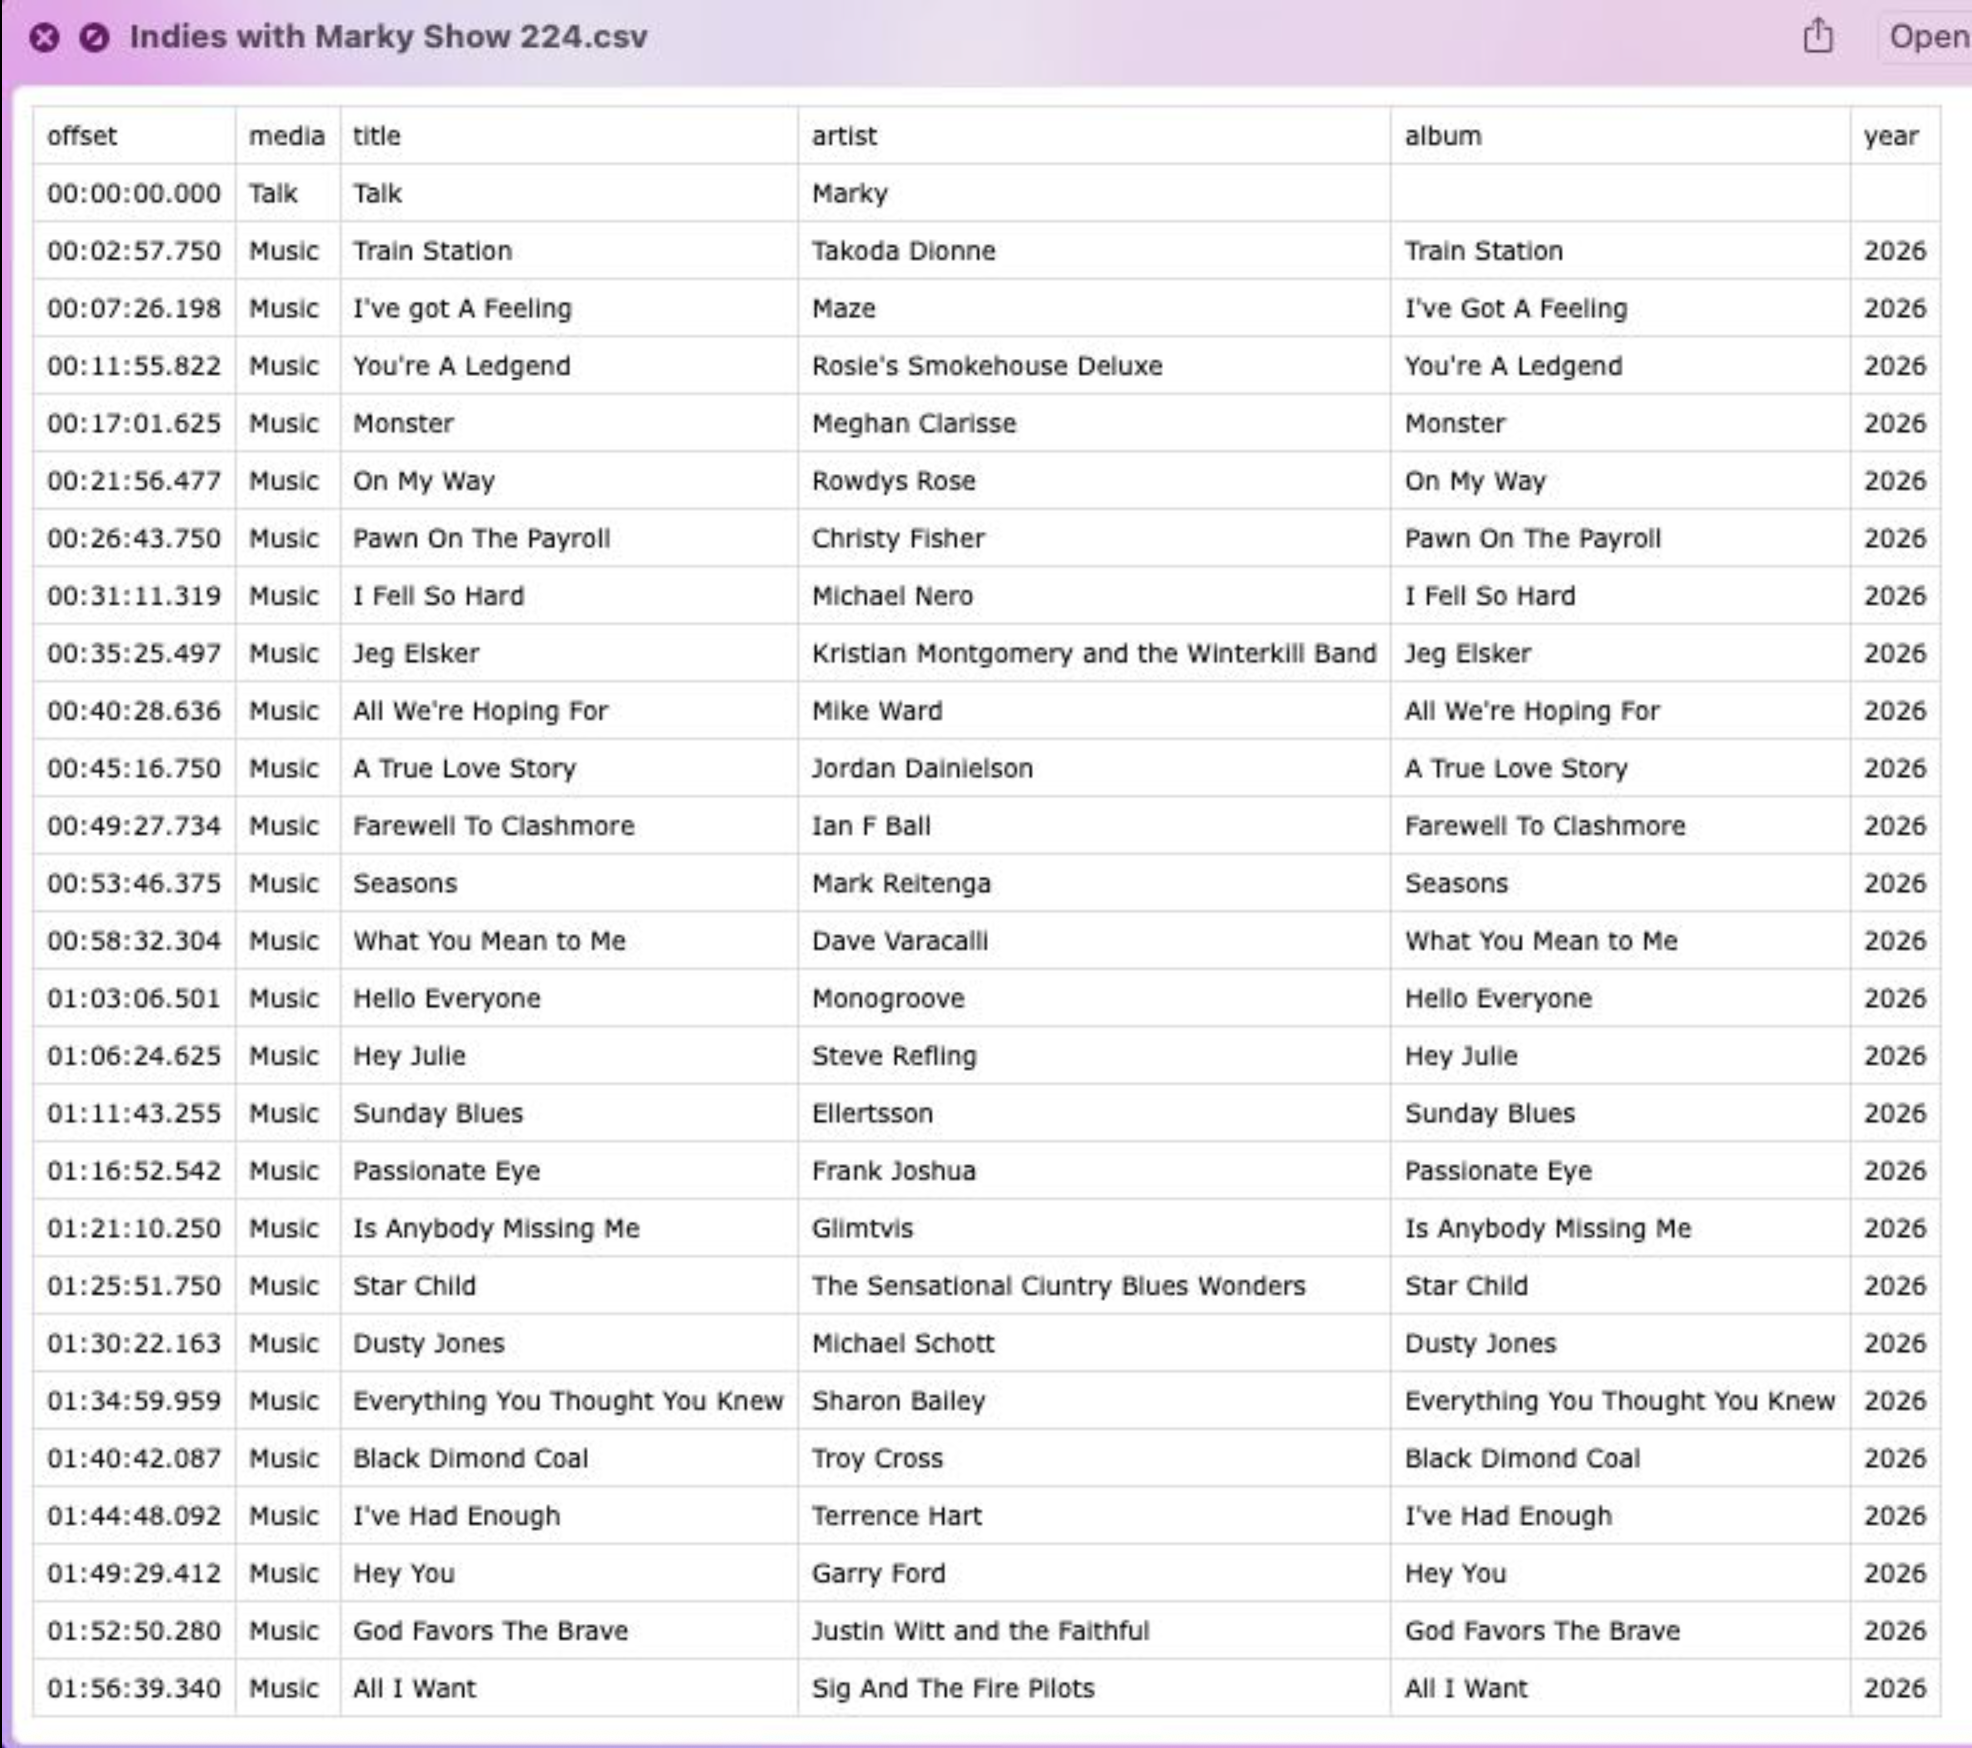
Task: Click the full-screen toggle icon beside close
Action: [x=94, y=38]
